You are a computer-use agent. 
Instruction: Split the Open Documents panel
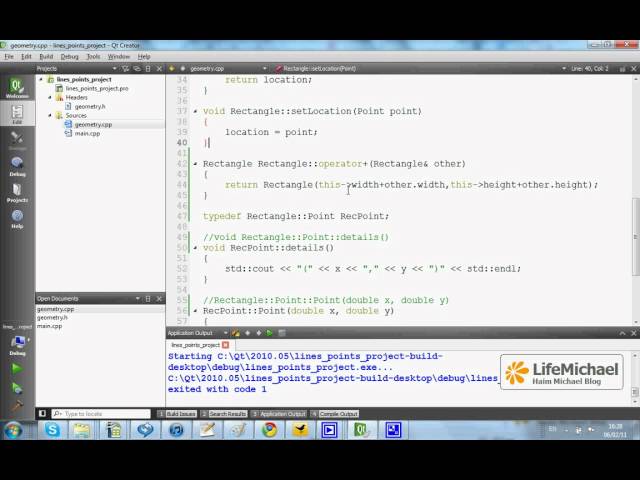coord(148,299)
